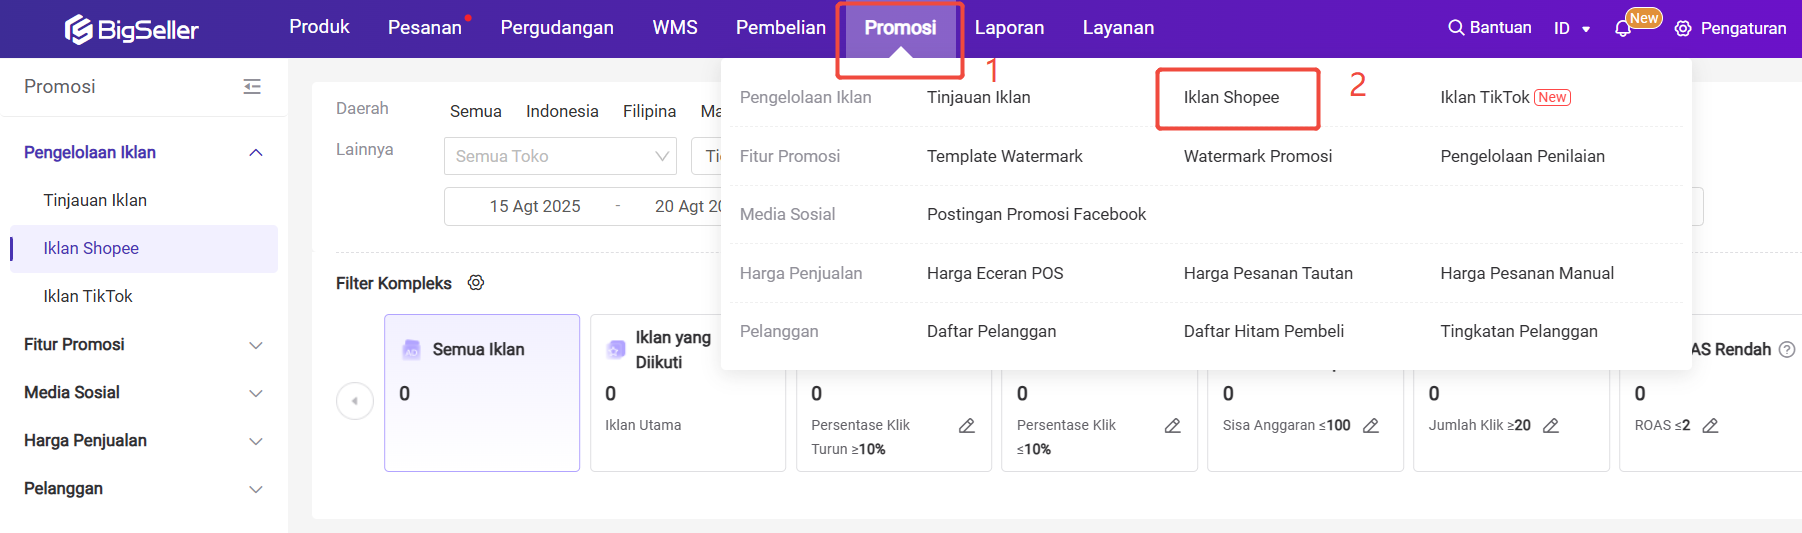
Task: Open the Pembelian menu
Action: [x=781, y=28]
